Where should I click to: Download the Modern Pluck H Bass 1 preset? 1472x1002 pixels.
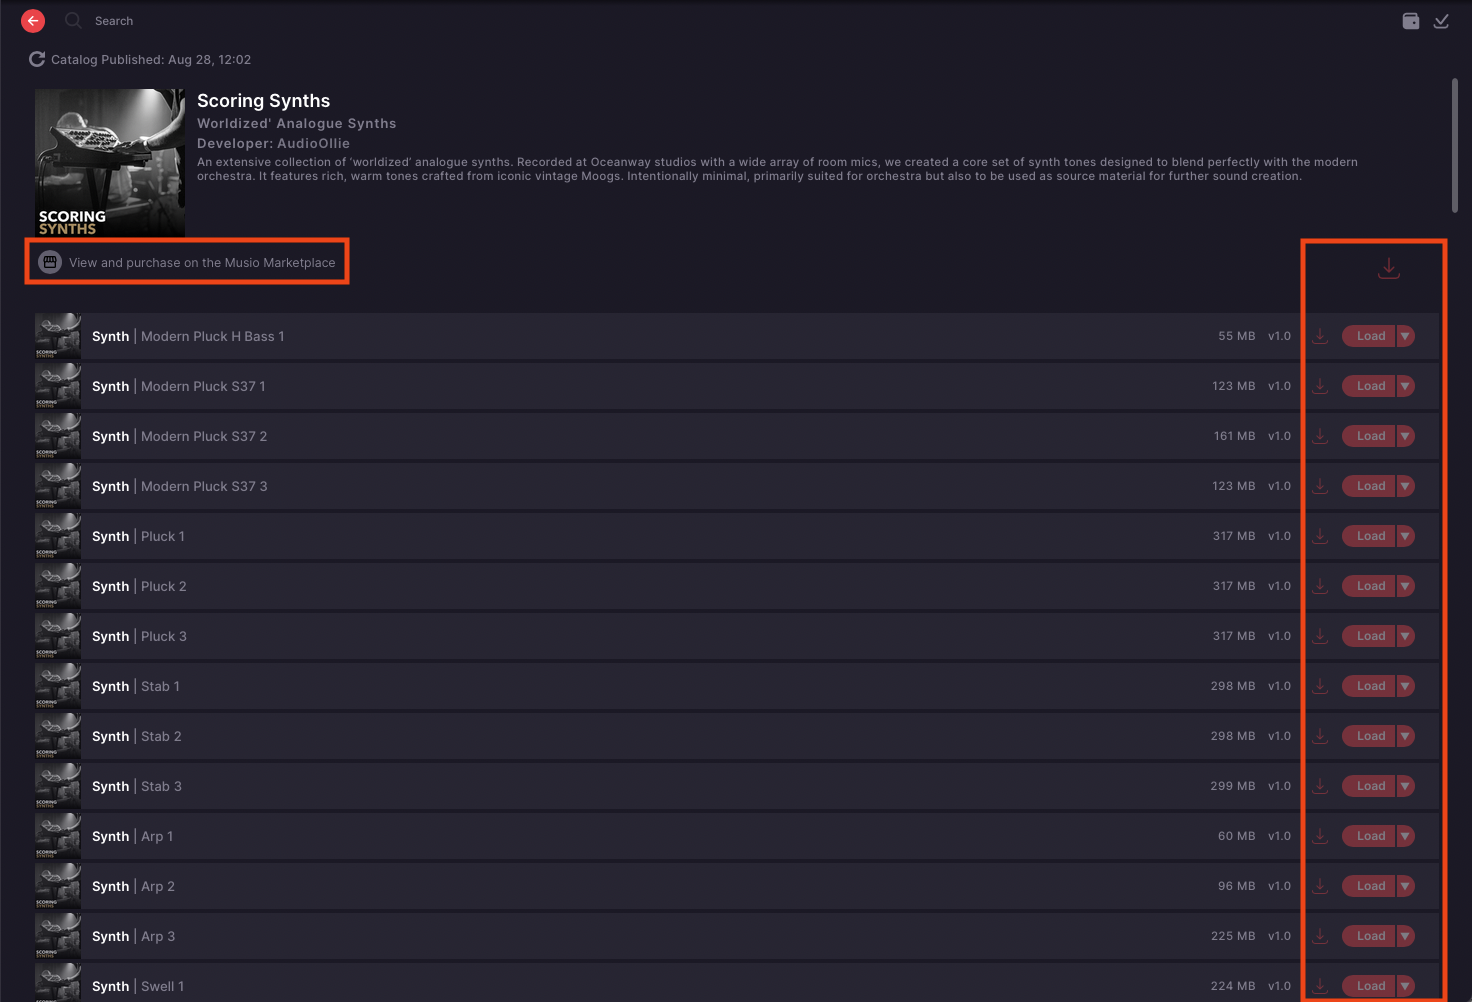1320,336
